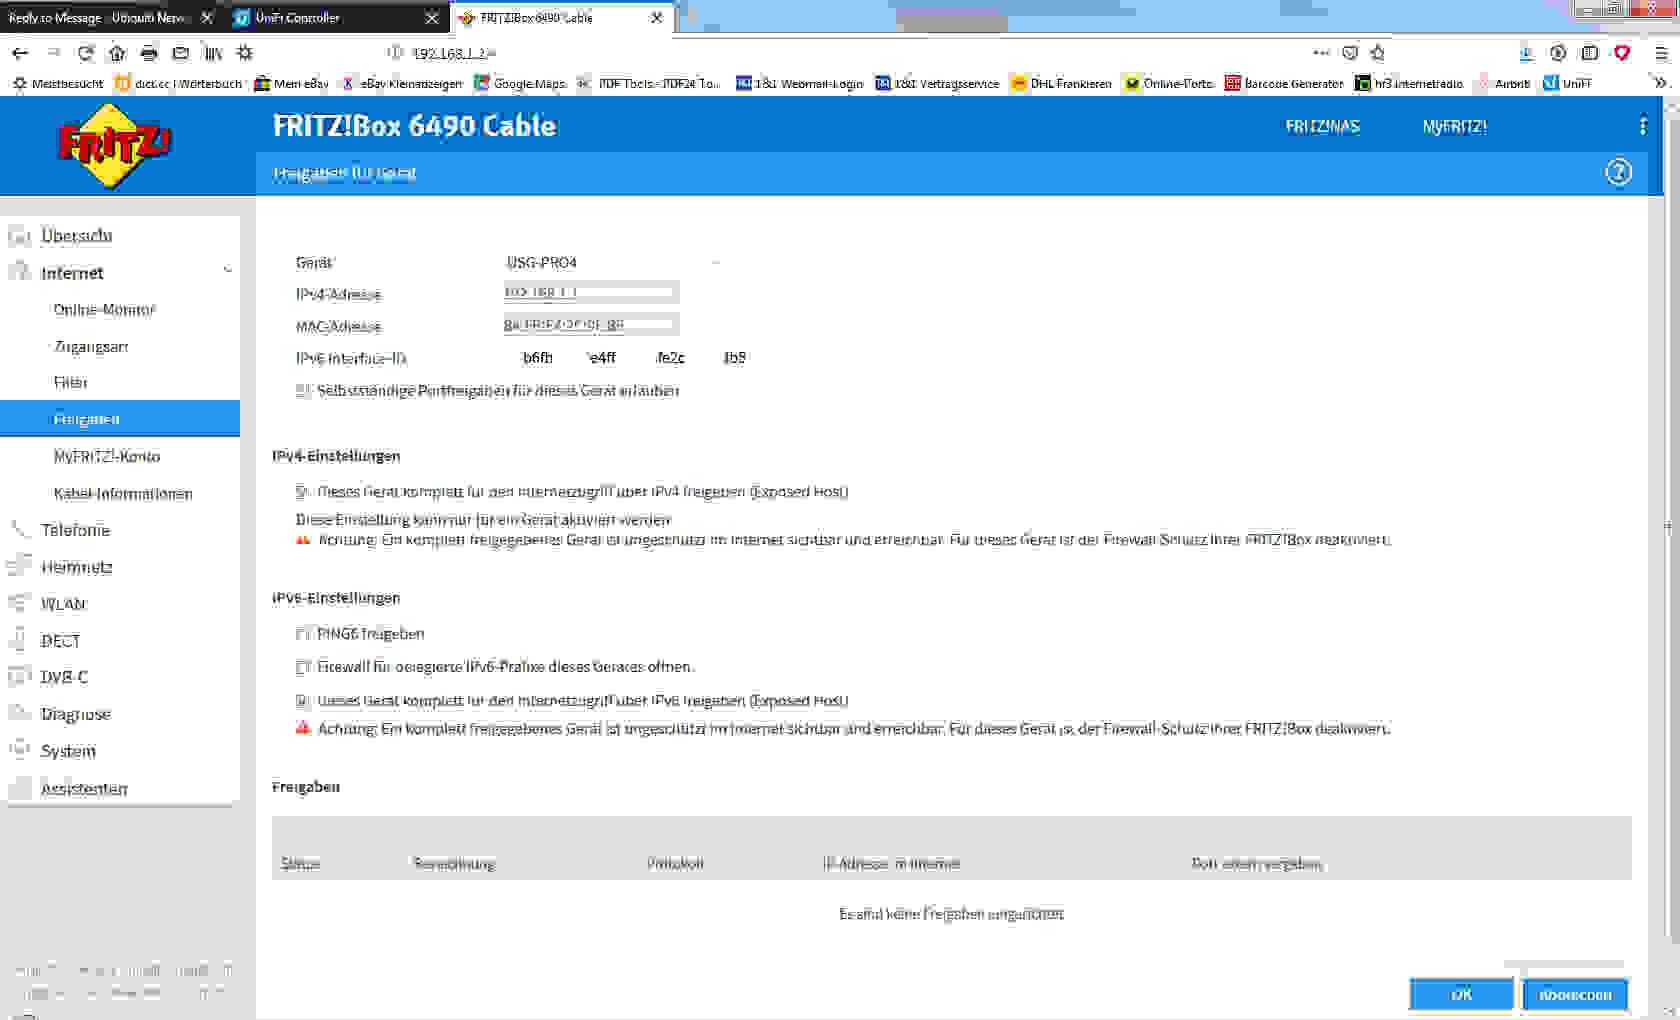Open the Übersicht sidebar entry
1680x1020 pixels.
click(76, 236)
